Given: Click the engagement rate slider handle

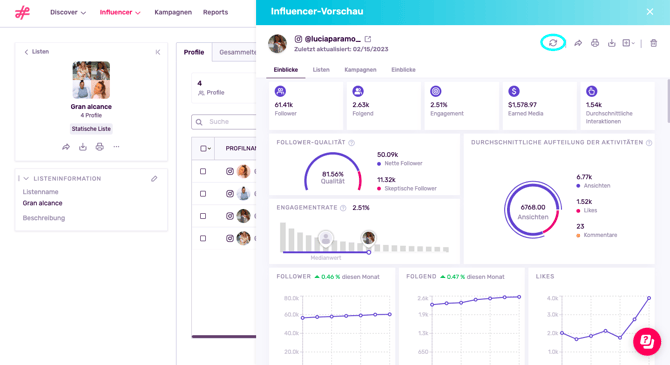Looking at the screenshot, I should (369, 252).
